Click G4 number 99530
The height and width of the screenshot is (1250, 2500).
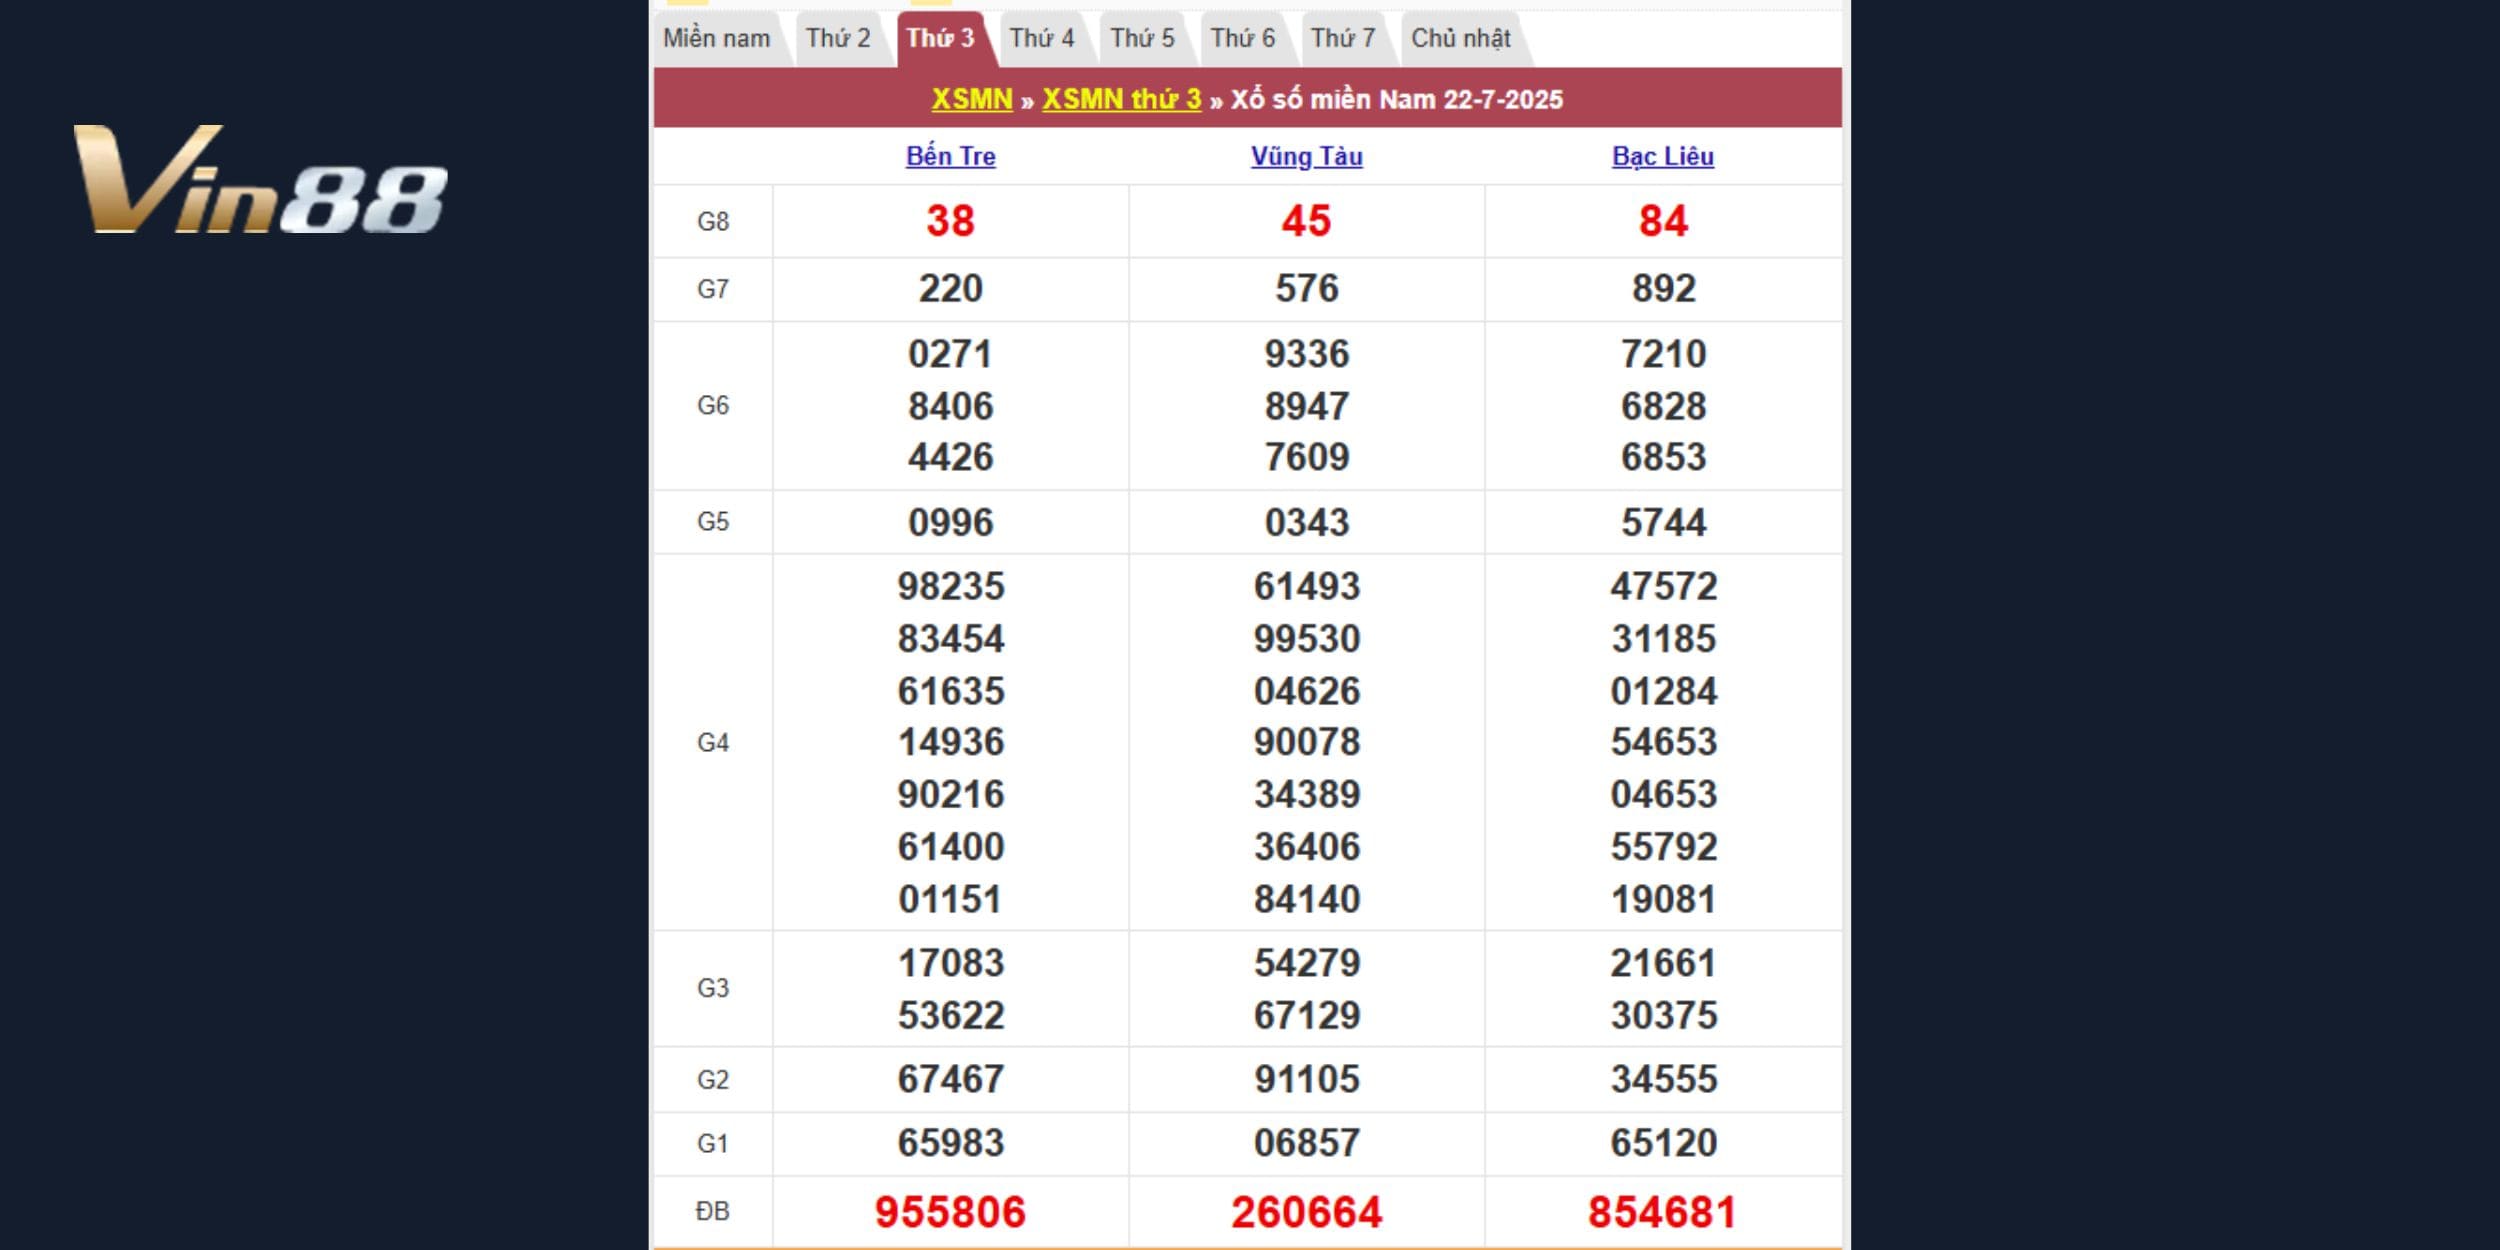click(1306, 639)
